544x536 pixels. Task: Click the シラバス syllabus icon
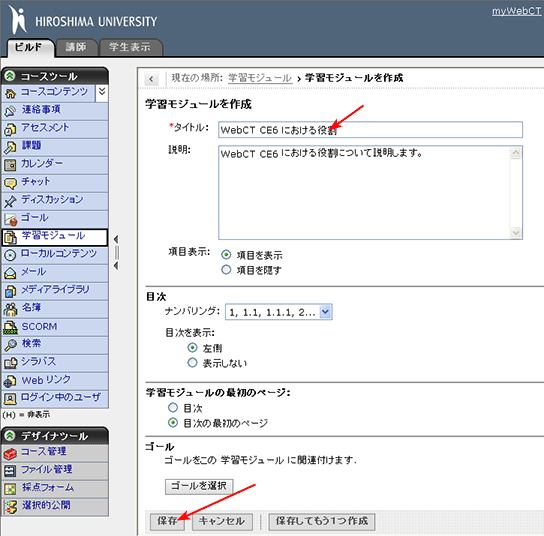coord(10,363)
